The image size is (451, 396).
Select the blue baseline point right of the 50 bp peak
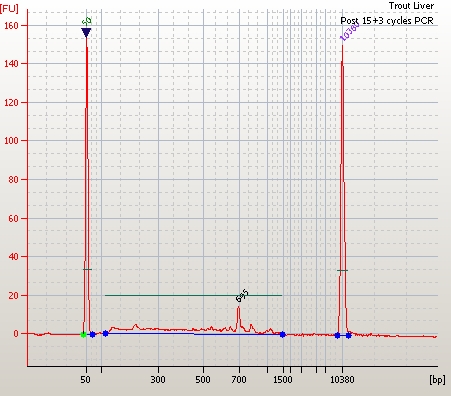pos(93,334)
